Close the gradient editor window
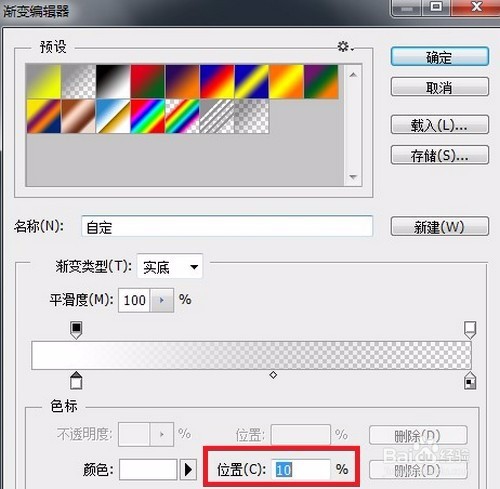 476,7
